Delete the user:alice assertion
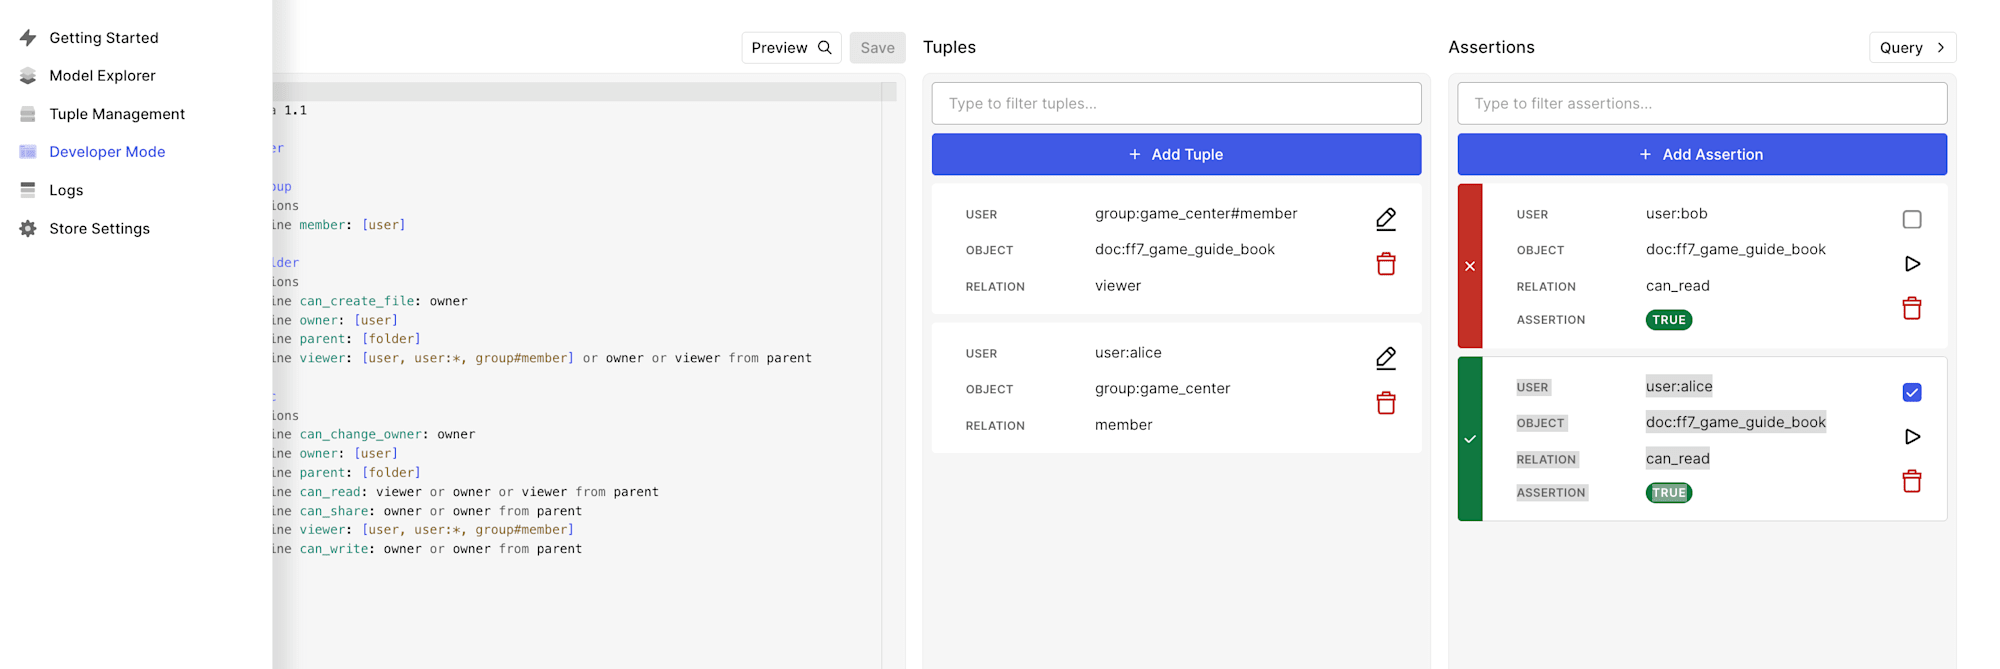This screenshot has height=669, width=2000. tap(1911, 482)
